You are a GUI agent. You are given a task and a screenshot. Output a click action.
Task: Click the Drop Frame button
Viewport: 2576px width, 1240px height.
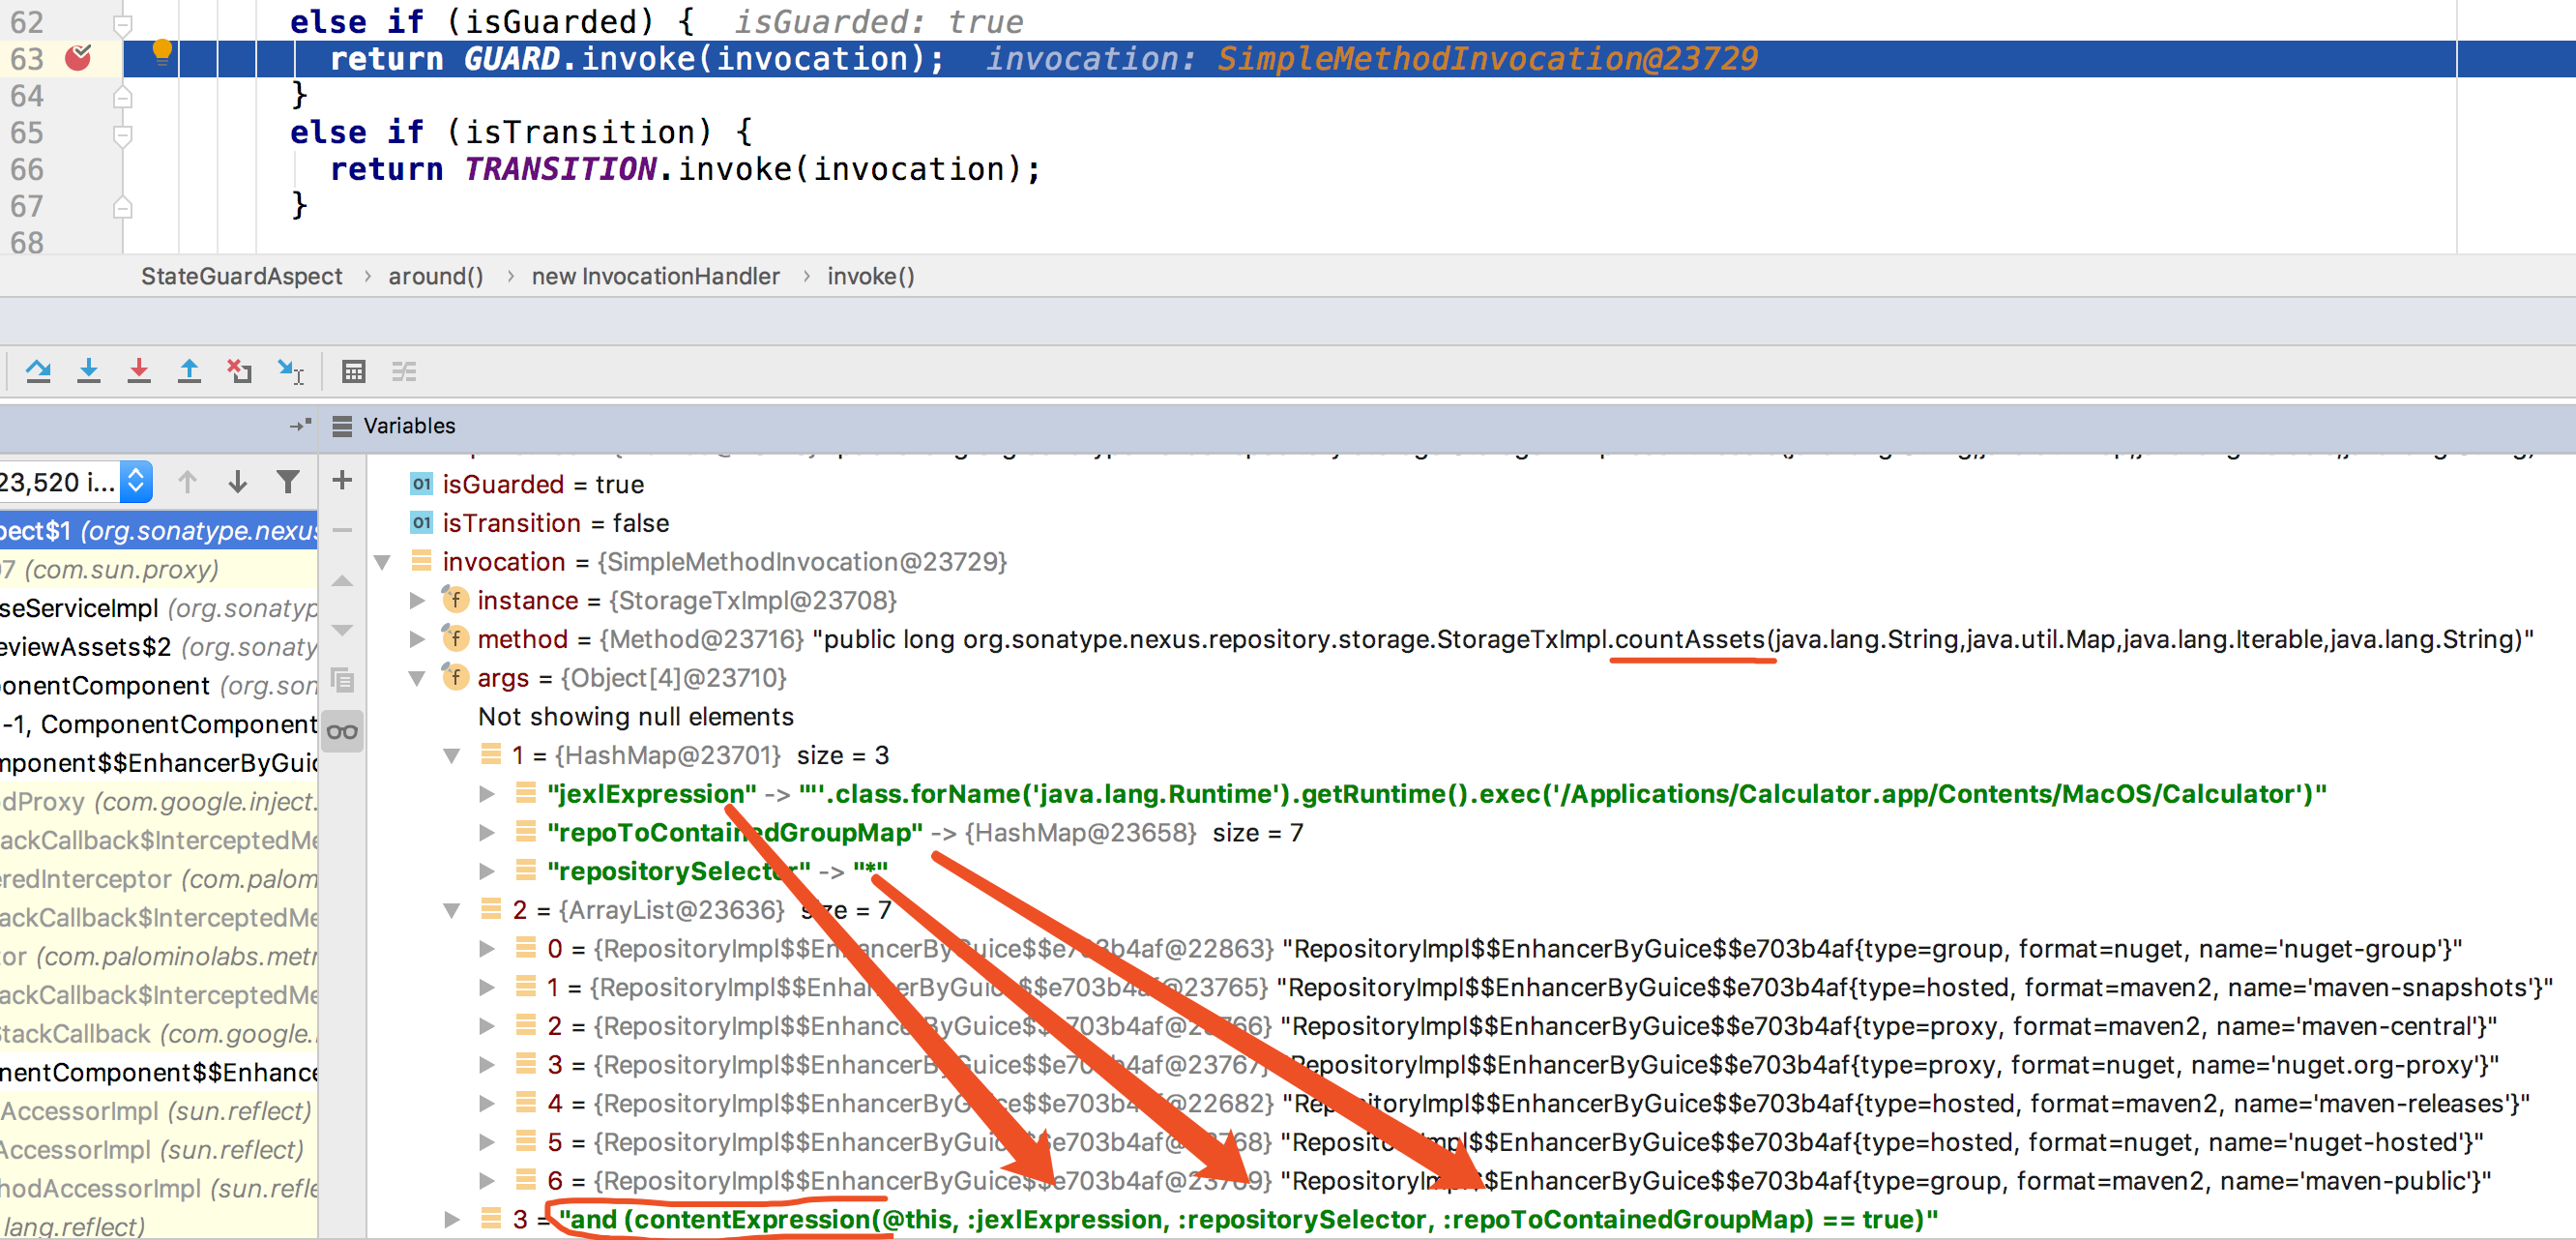239,371
